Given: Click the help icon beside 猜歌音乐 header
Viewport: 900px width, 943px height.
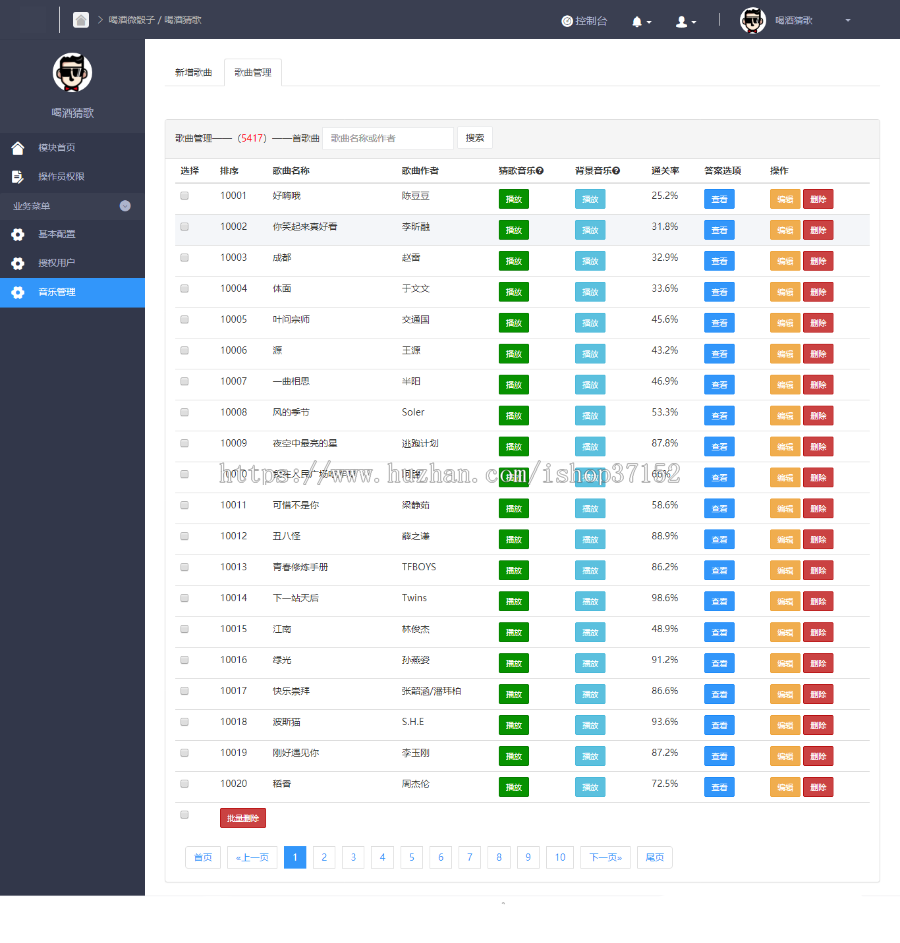Looking at the screenshot, I should pos(540,171).
